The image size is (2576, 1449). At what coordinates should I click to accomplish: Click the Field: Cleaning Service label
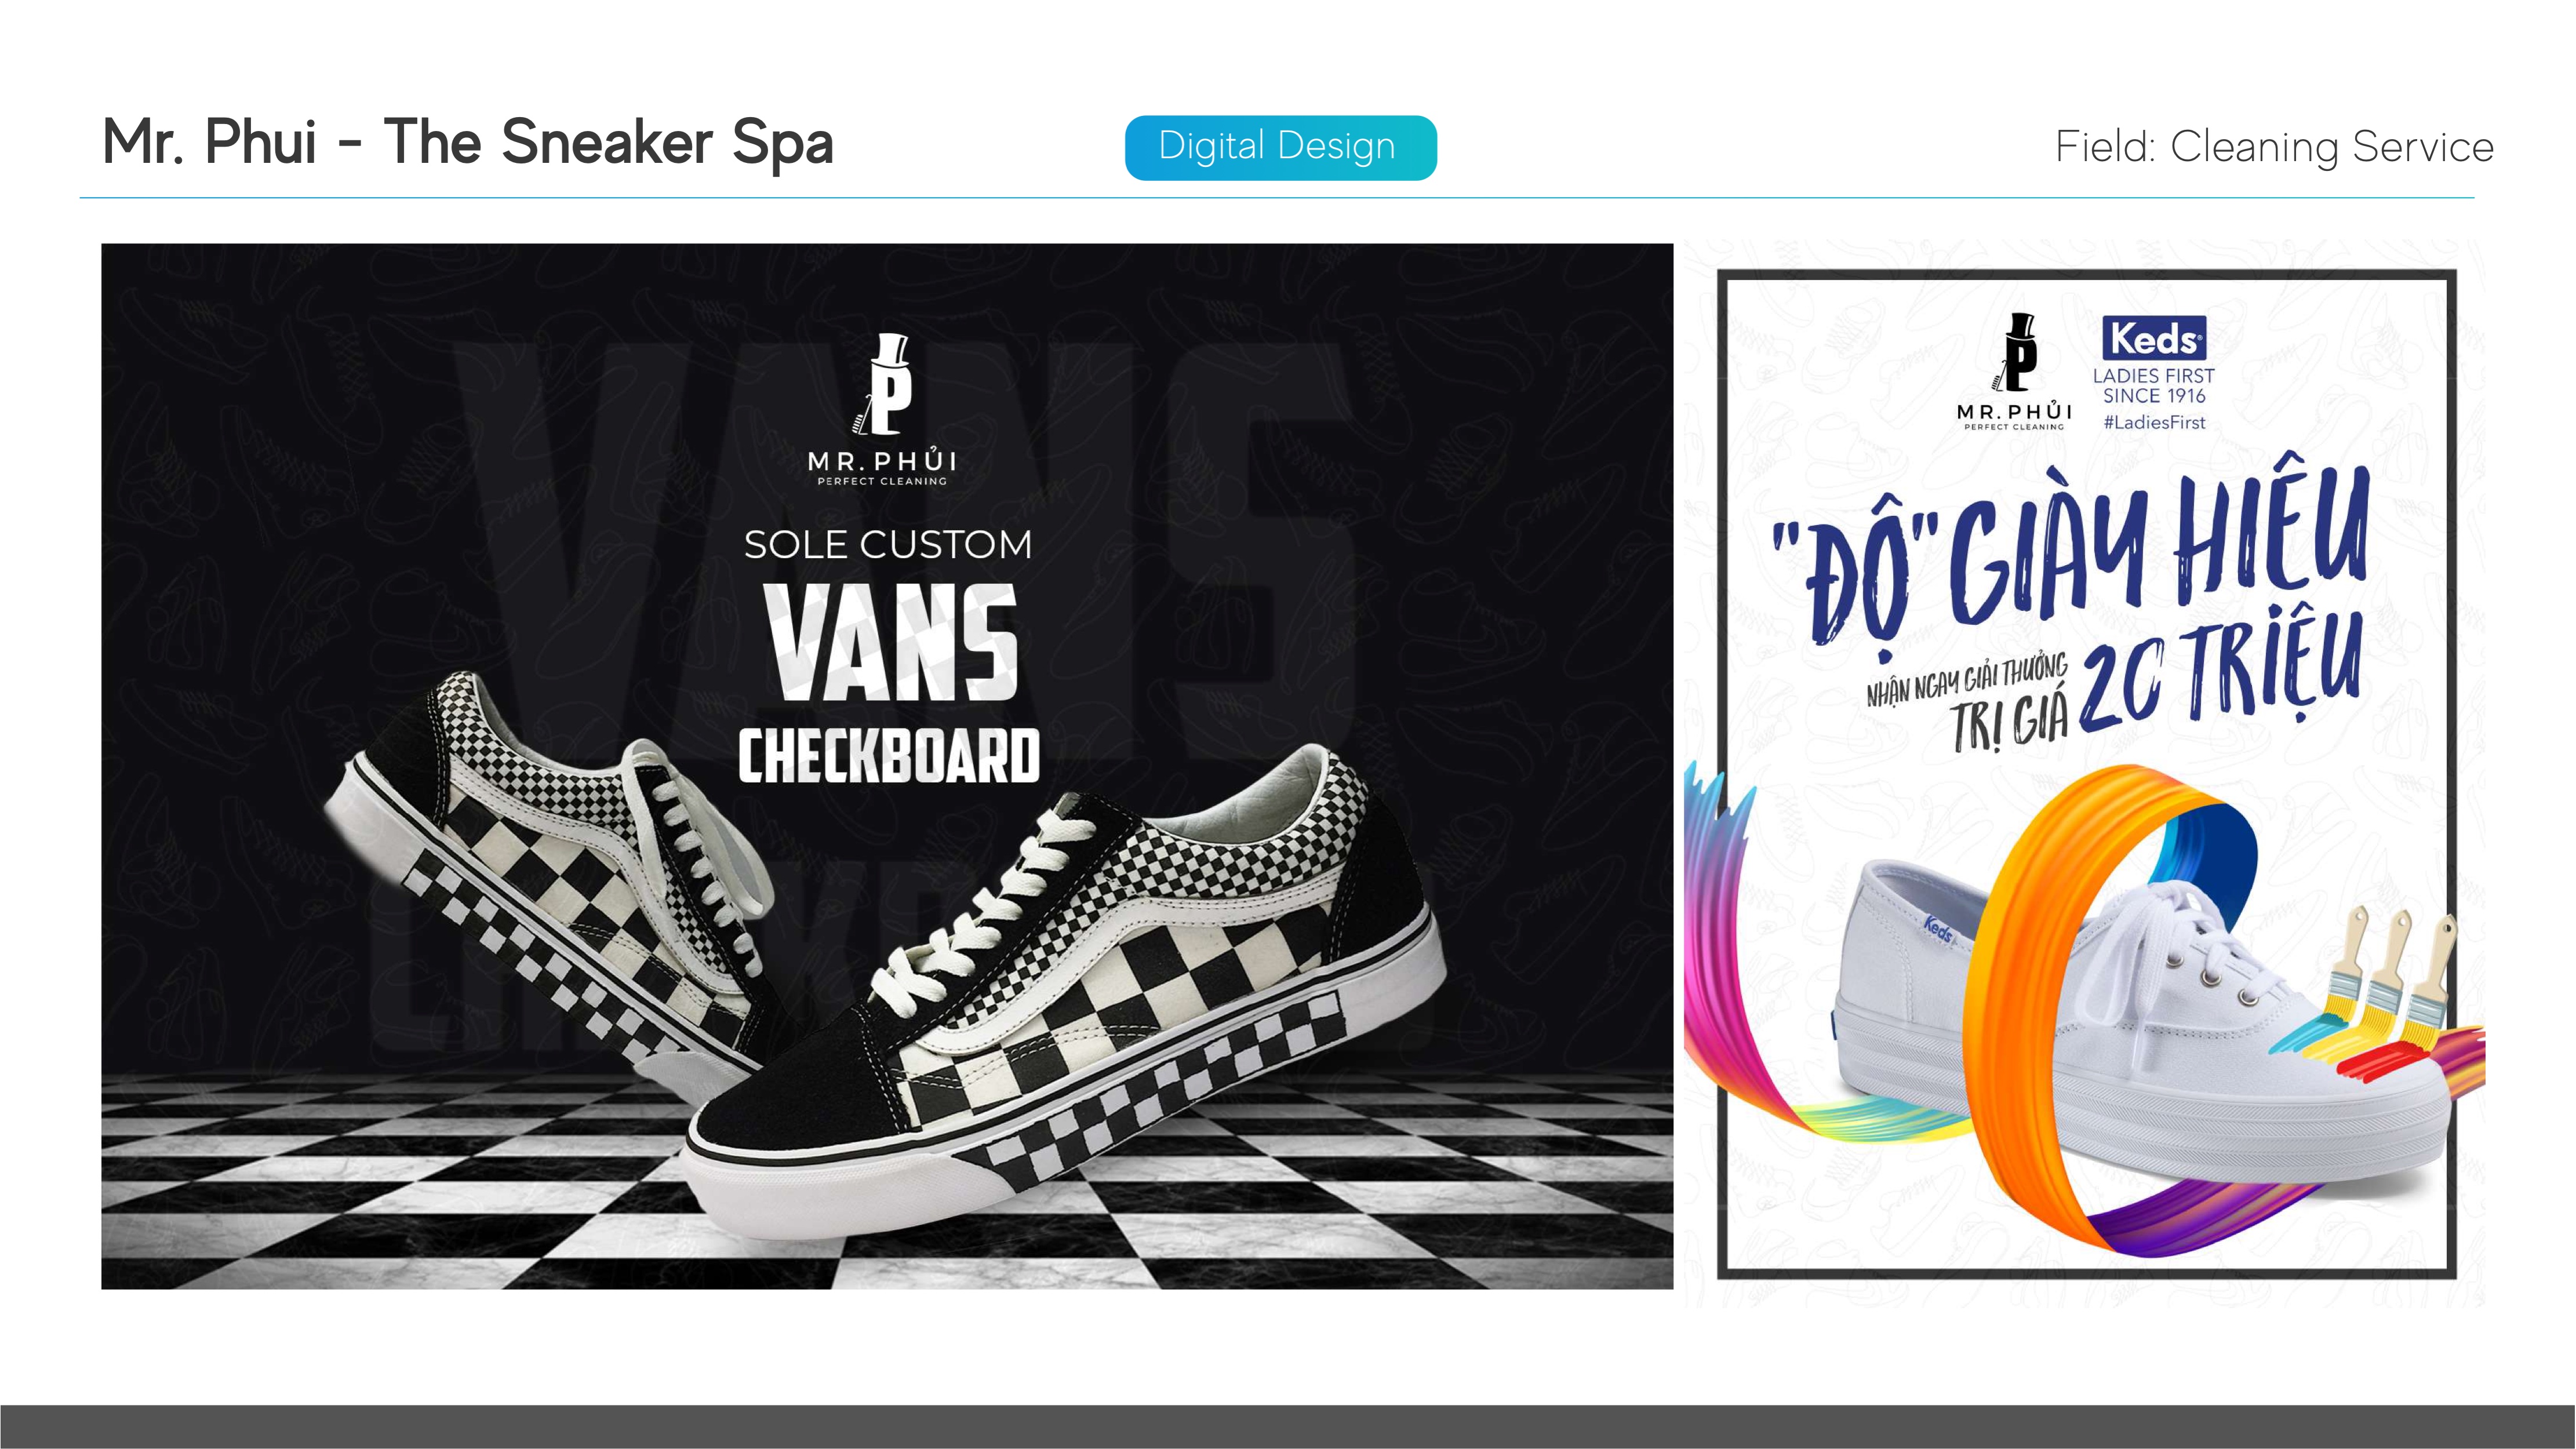coord(2274,147)
